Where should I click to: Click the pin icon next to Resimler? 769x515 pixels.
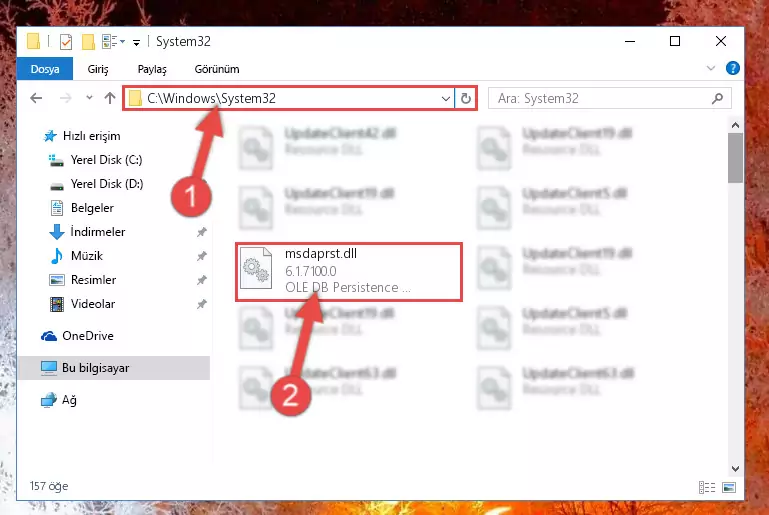pyautogui.click(x=202, y=280)
